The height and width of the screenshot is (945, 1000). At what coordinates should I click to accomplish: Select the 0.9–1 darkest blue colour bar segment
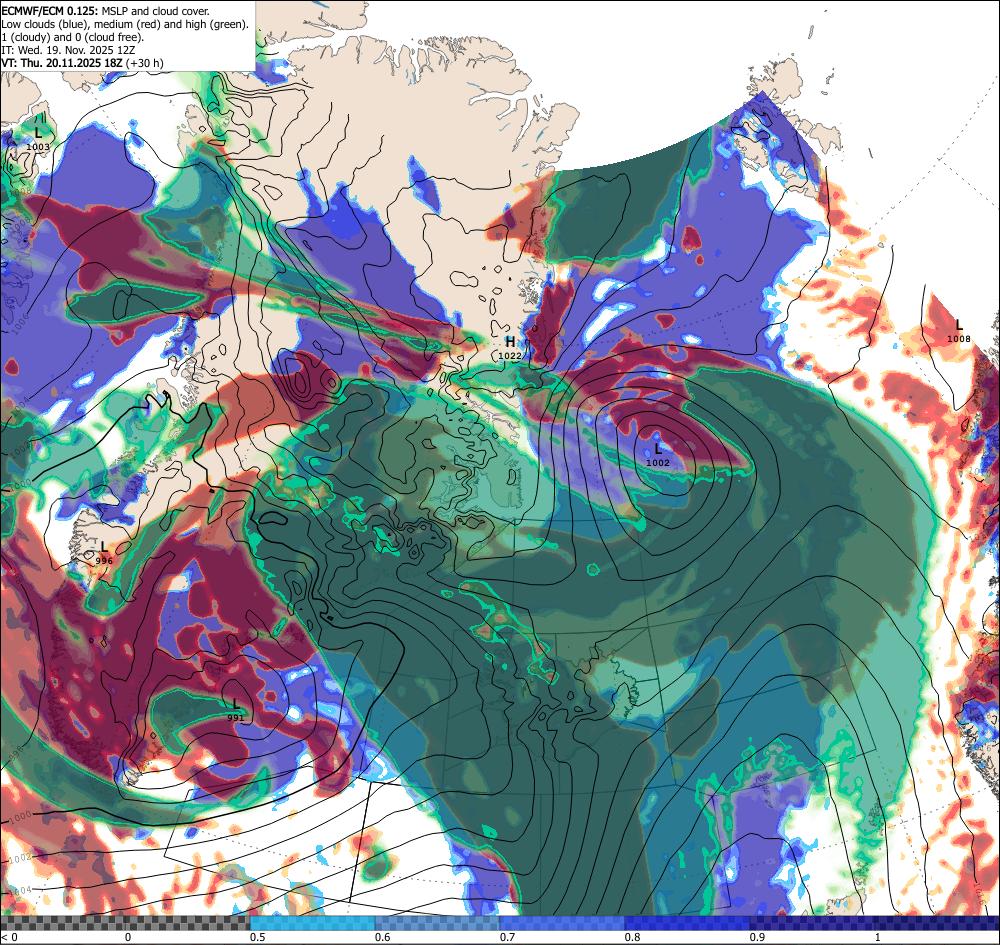coord(812,923)
